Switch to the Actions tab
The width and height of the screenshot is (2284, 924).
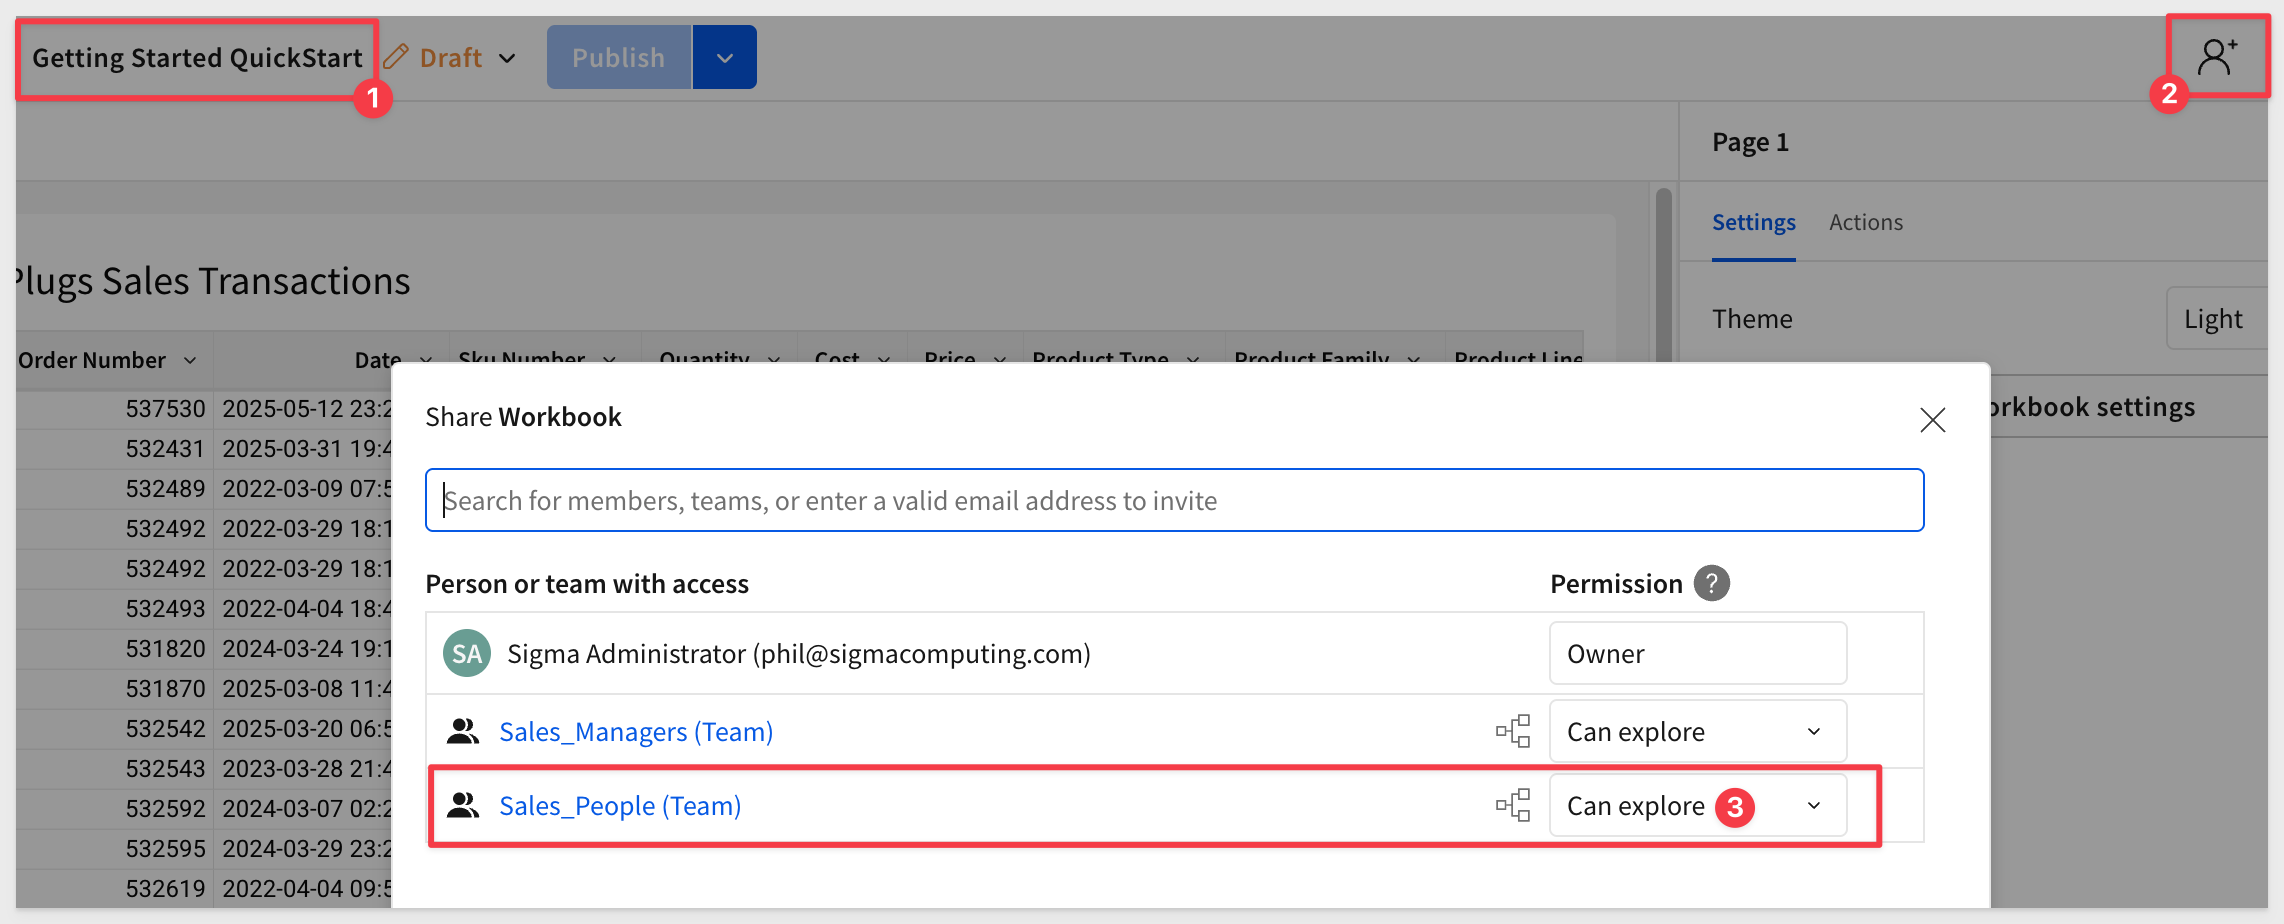[1866, 222]
